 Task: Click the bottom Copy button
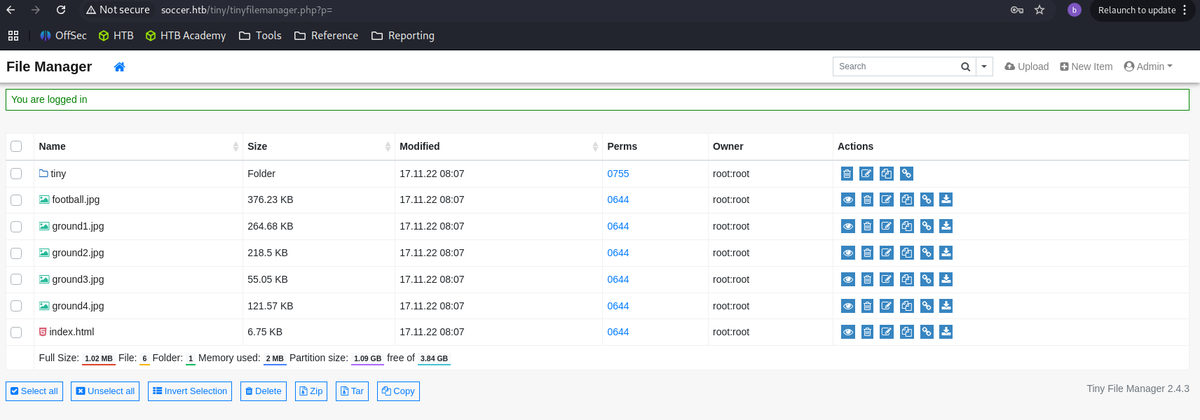(398, 391)
